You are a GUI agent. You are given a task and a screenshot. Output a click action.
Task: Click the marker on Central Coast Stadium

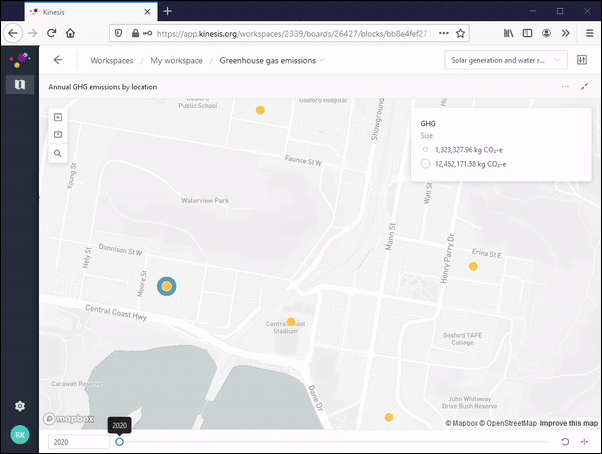pos(291,322)
